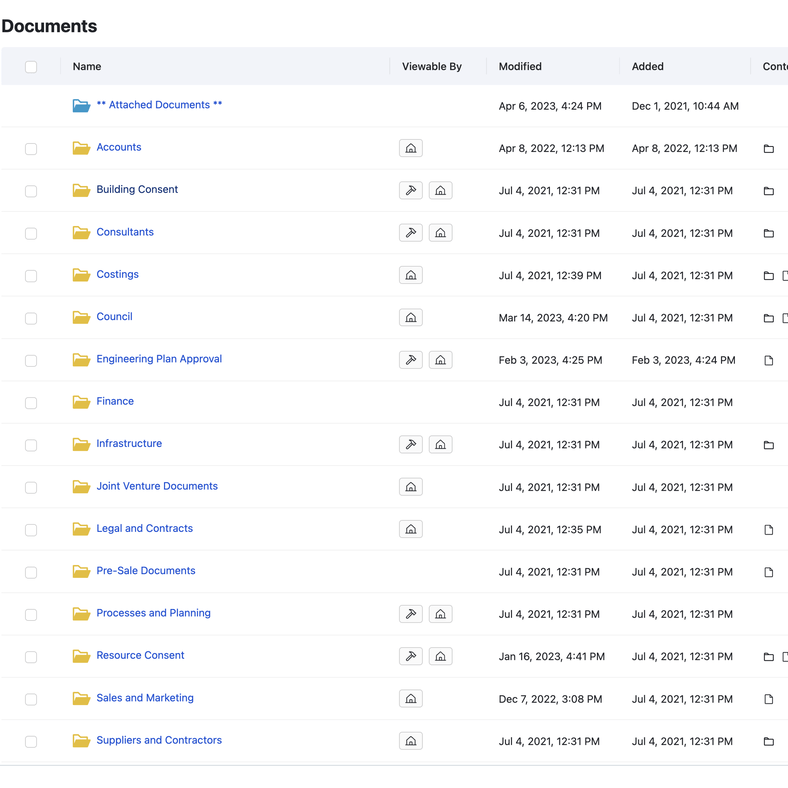Toggle the select-all checkbox in table header

coord(31,67)
